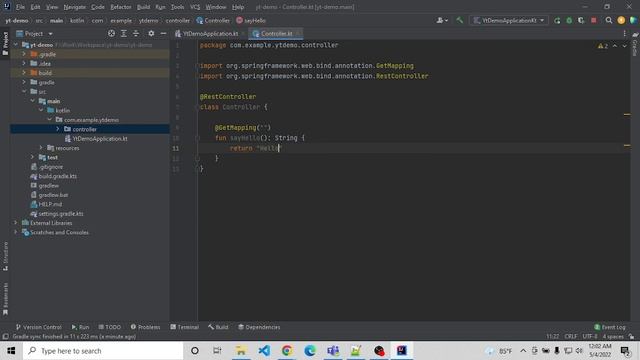Screen dimensions: 640x360
Task: Open Google Chrome from taskbar
Action: (x=287, y=351)
